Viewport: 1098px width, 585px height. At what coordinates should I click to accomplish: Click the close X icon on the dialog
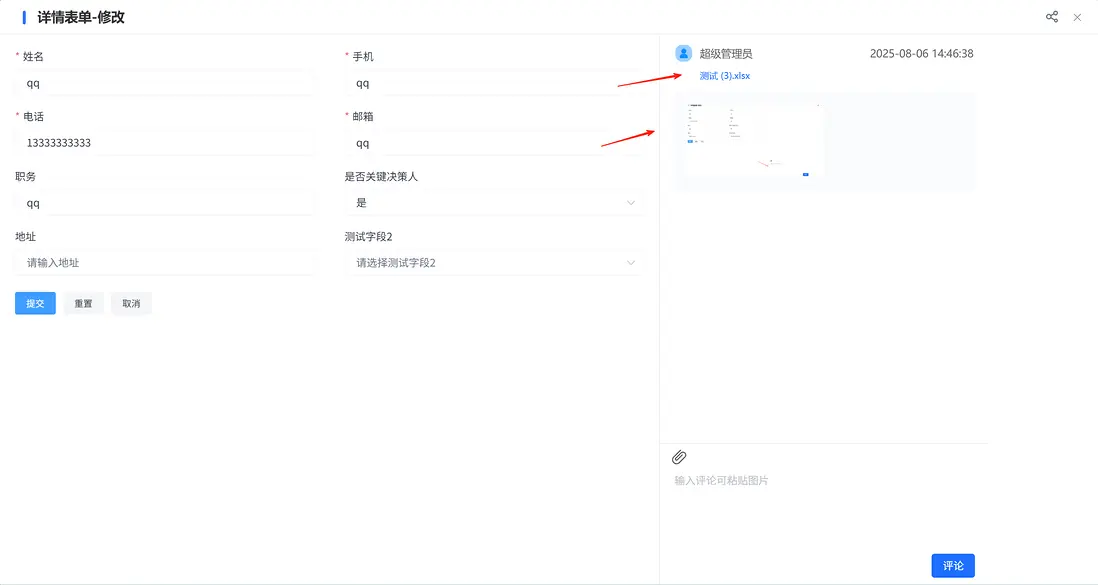(1077, 17)
